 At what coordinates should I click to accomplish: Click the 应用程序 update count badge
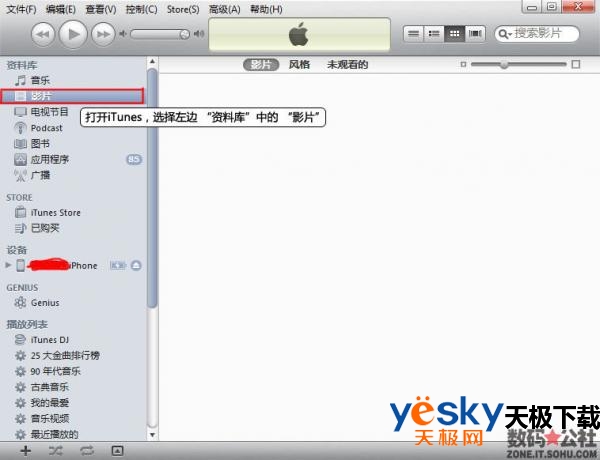[134, 159]
